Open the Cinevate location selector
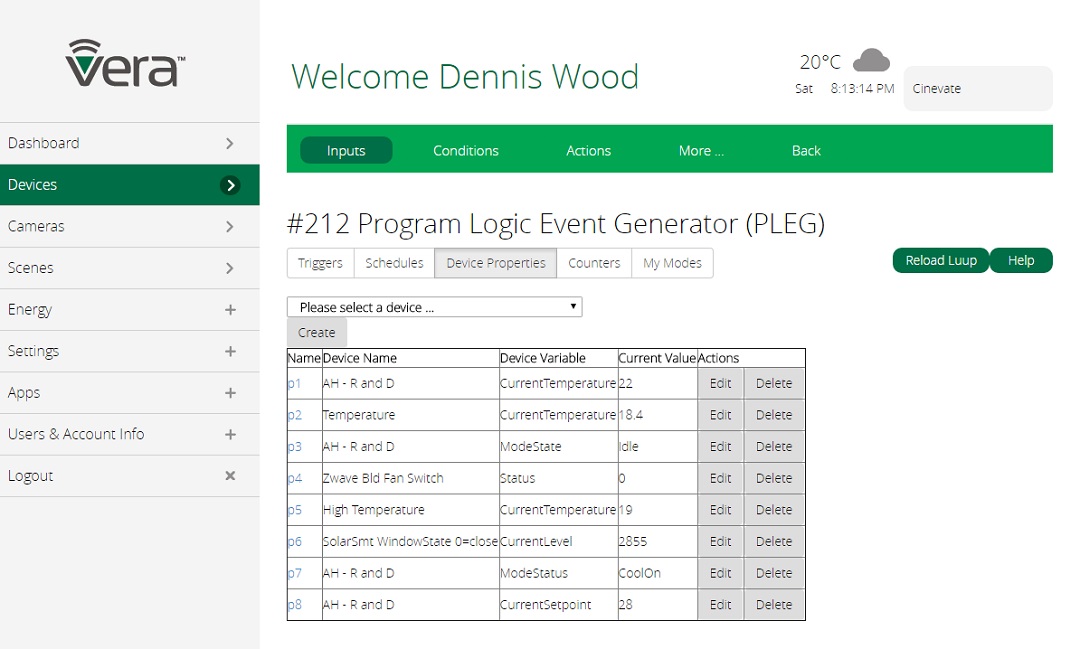Image resolution: width=1080 pixels, height=649 pixels. (x=978, y=88)
